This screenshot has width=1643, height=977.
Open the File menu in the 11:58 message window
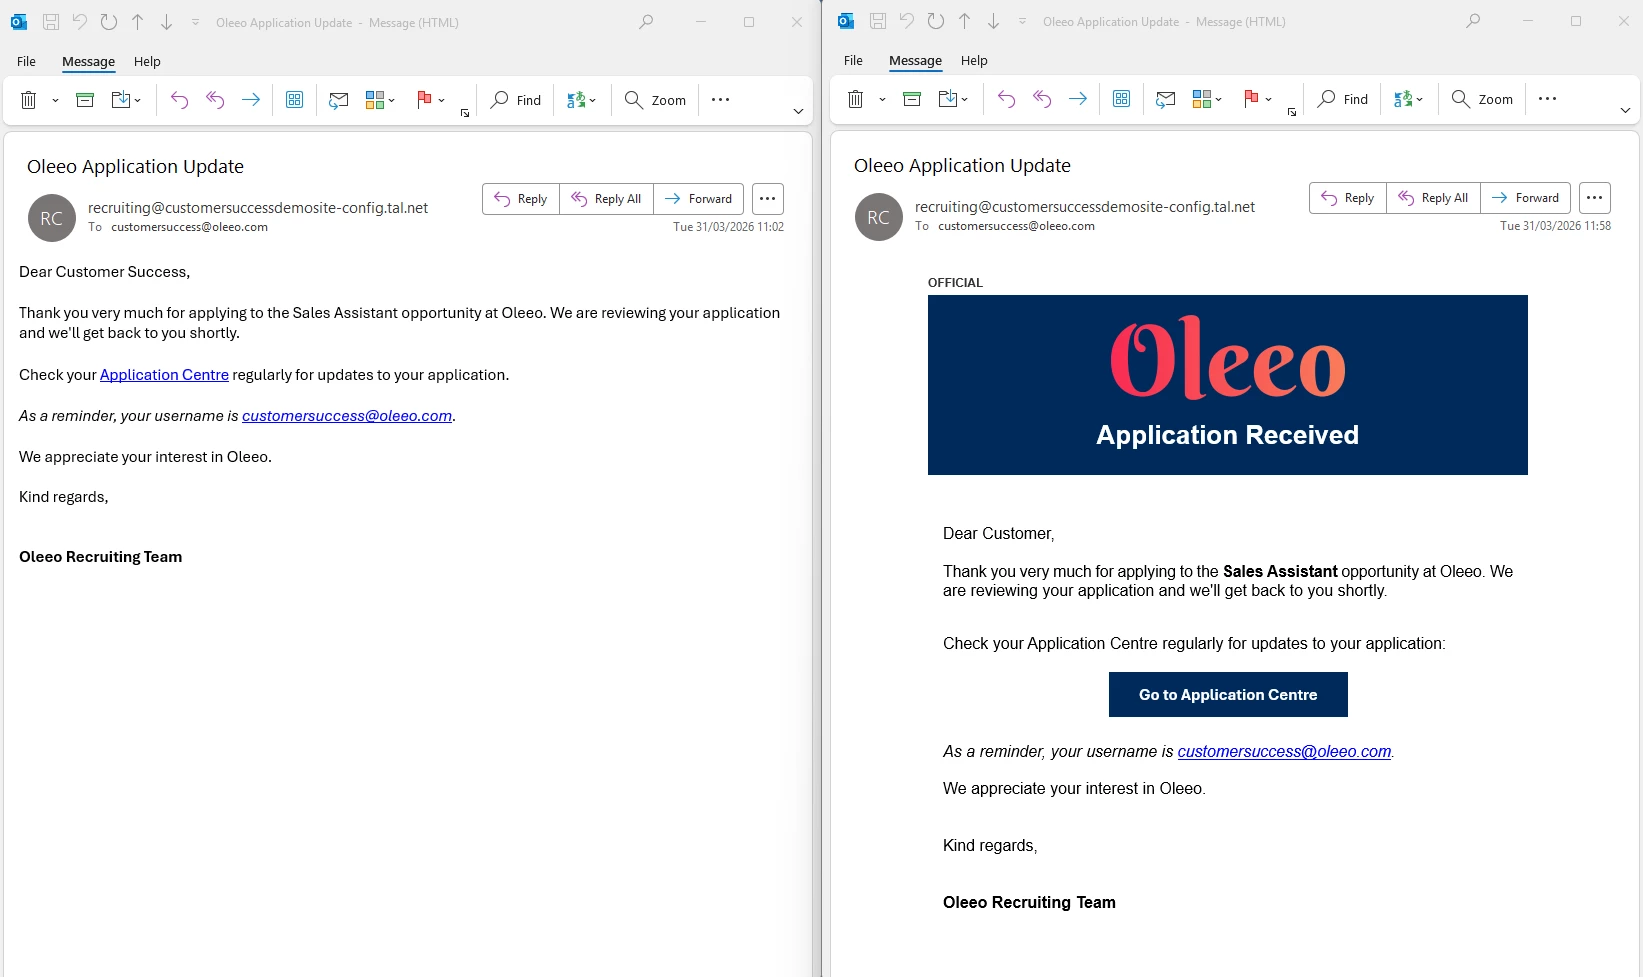[854, 60]
